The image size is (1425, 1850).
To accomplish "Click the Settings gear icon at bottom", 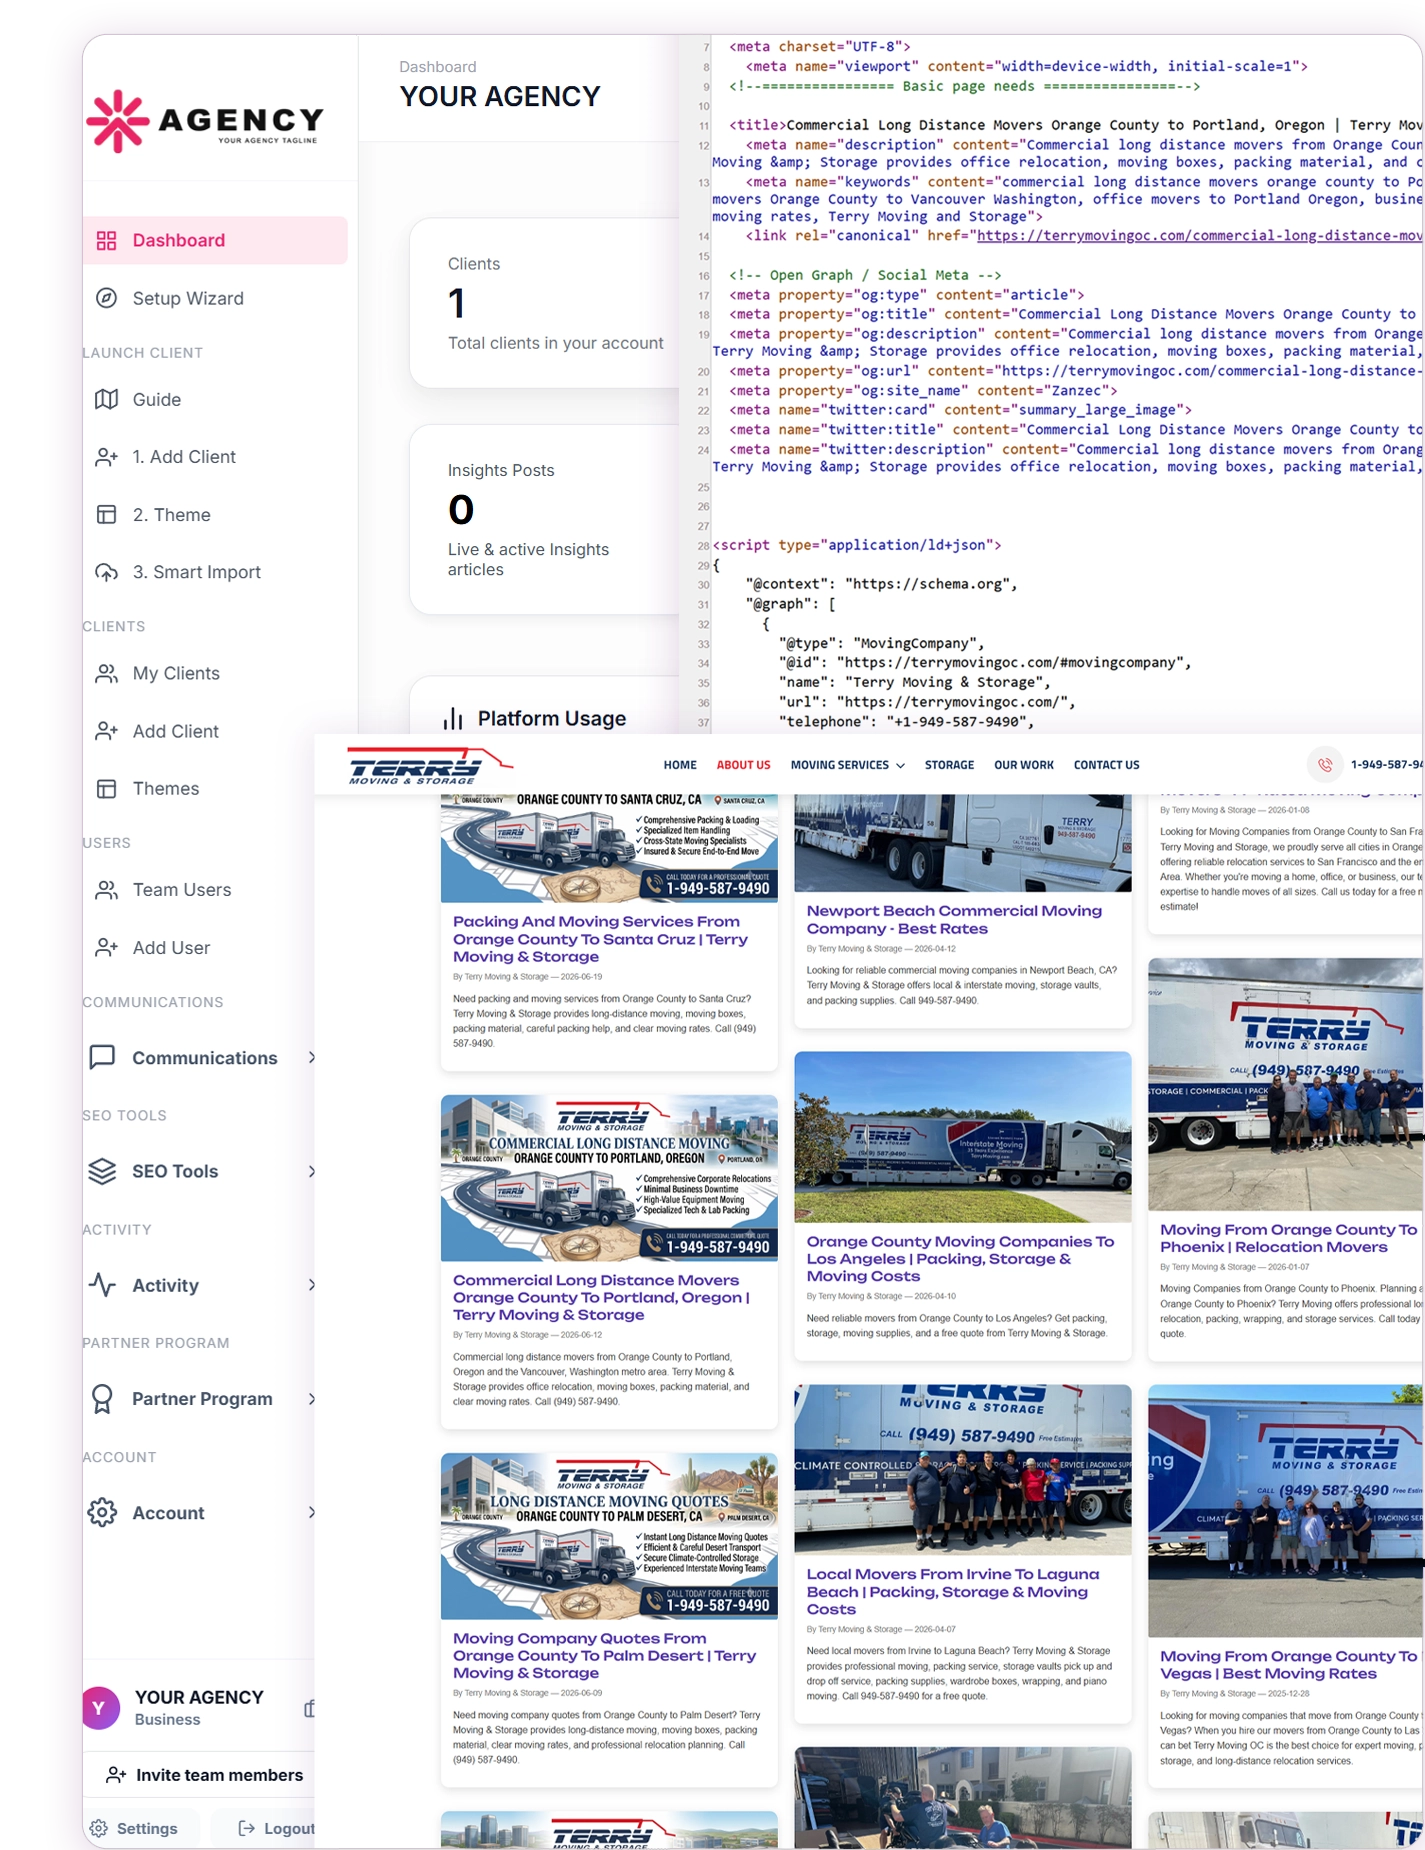I will click(x=98, y=1828).
